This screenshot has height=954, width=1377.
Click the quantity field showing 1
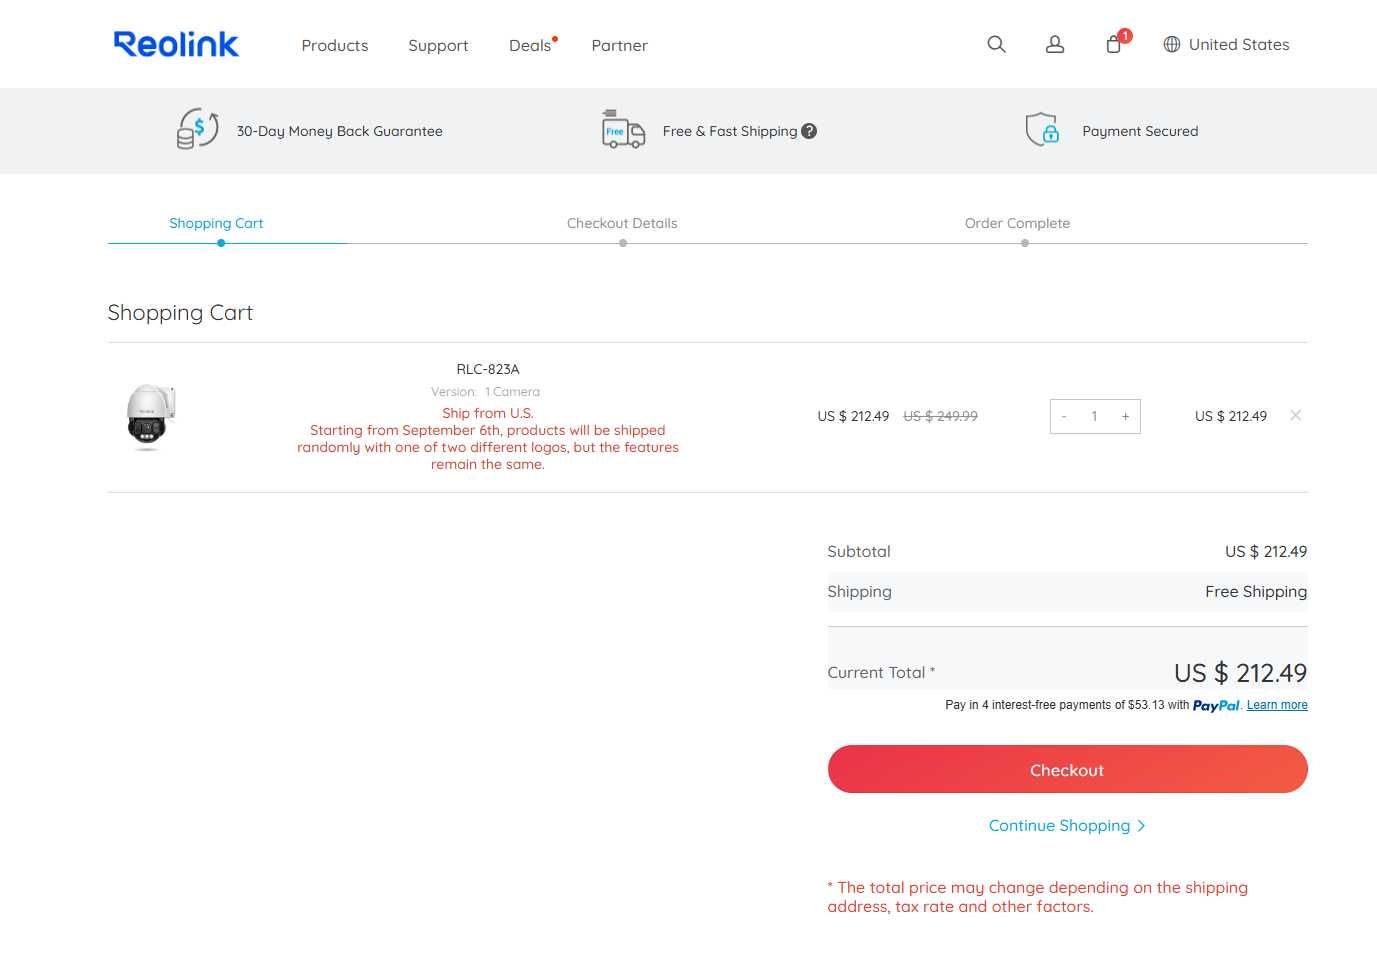(x=1095, y=416)
